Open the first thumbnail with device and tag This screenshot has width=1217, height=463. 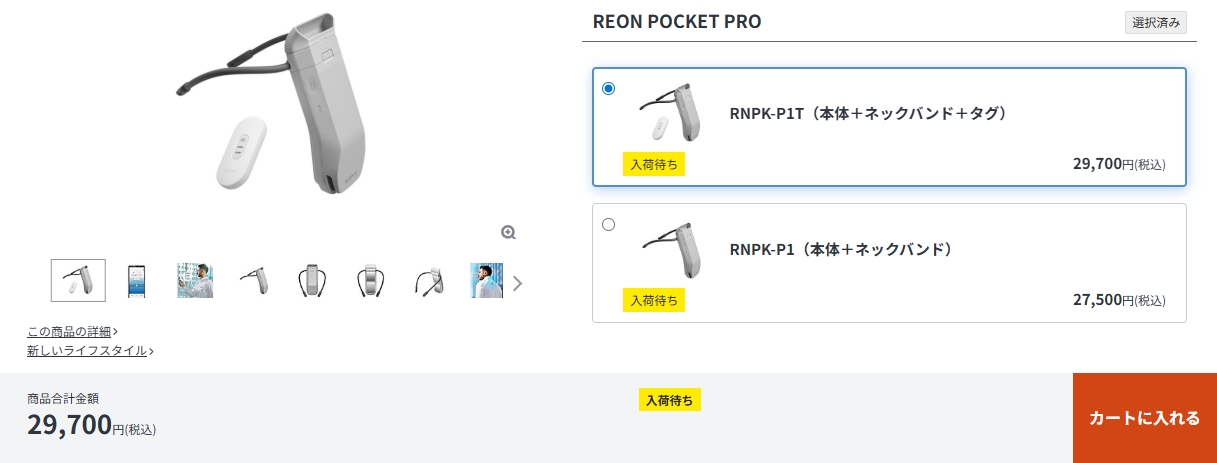pos(78,280)
